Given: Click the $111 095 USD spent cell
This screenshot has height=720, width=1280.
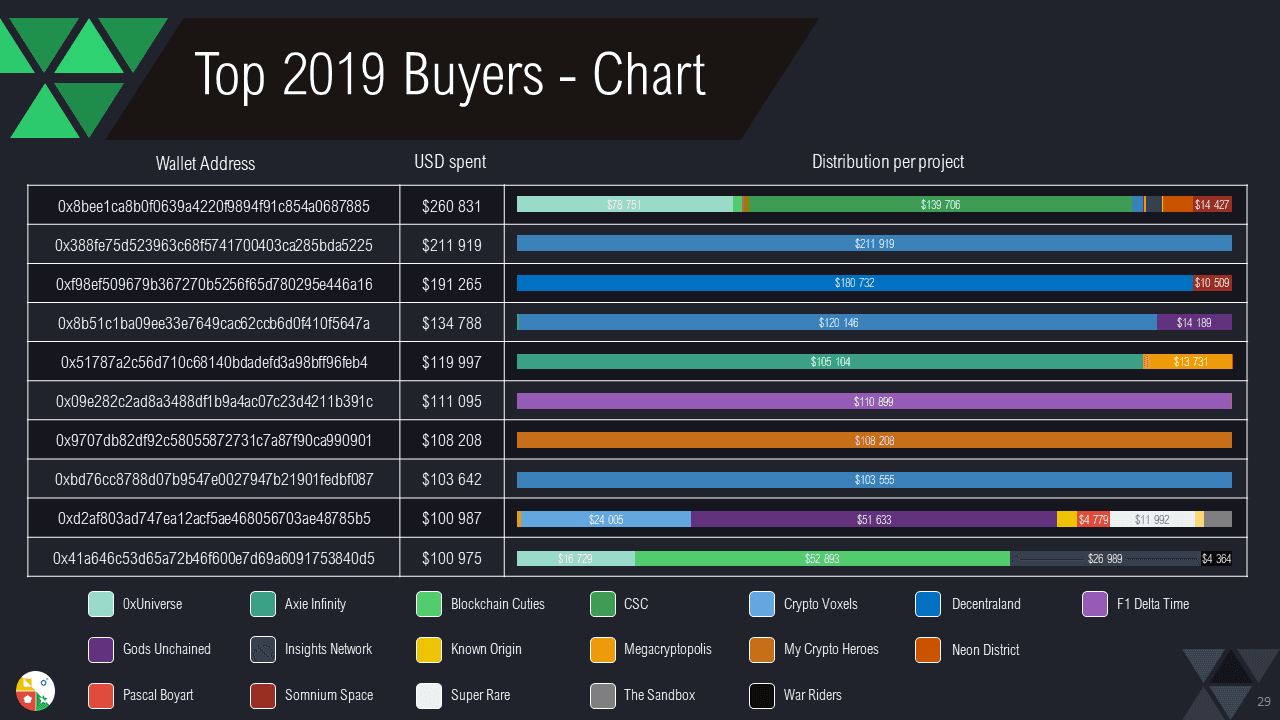Looking at the screenshot, I should coord(452,401).
